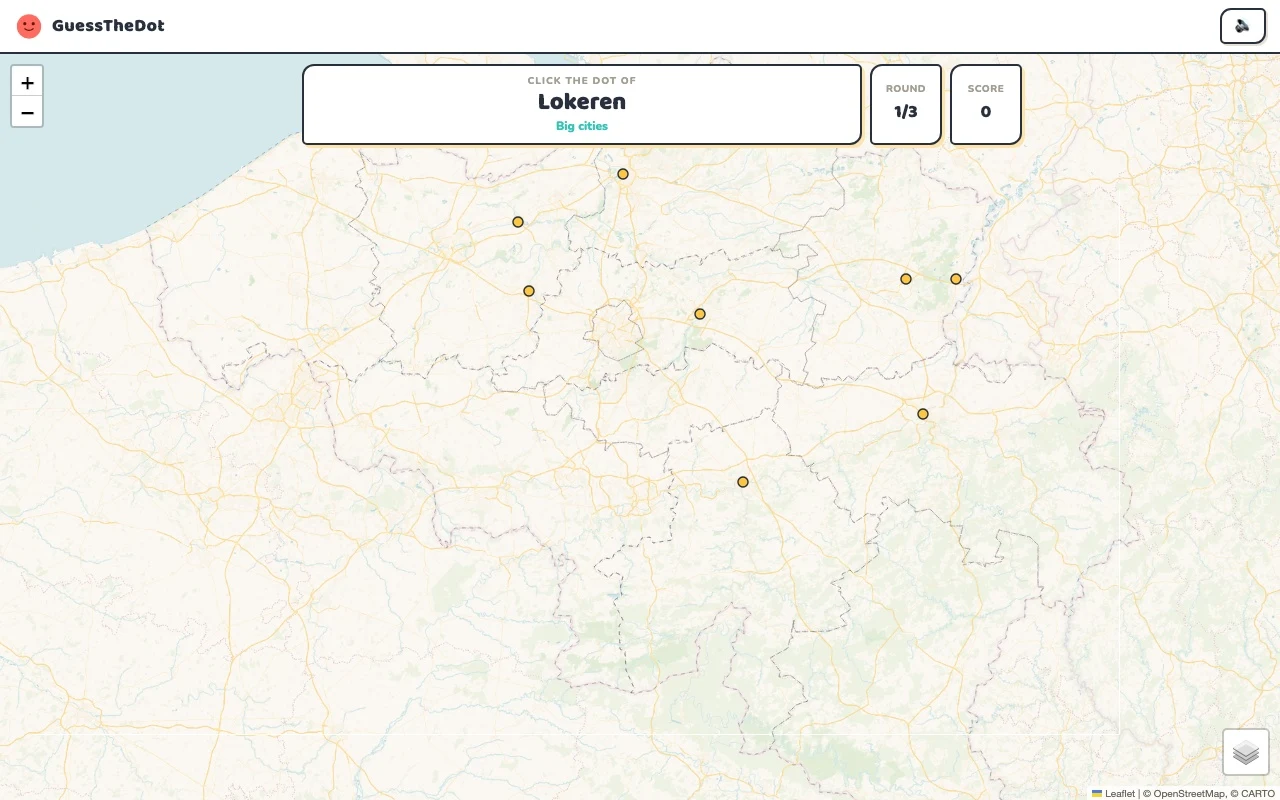
Task: Click the city name Lokeren
Action: (x=582, y=102)
